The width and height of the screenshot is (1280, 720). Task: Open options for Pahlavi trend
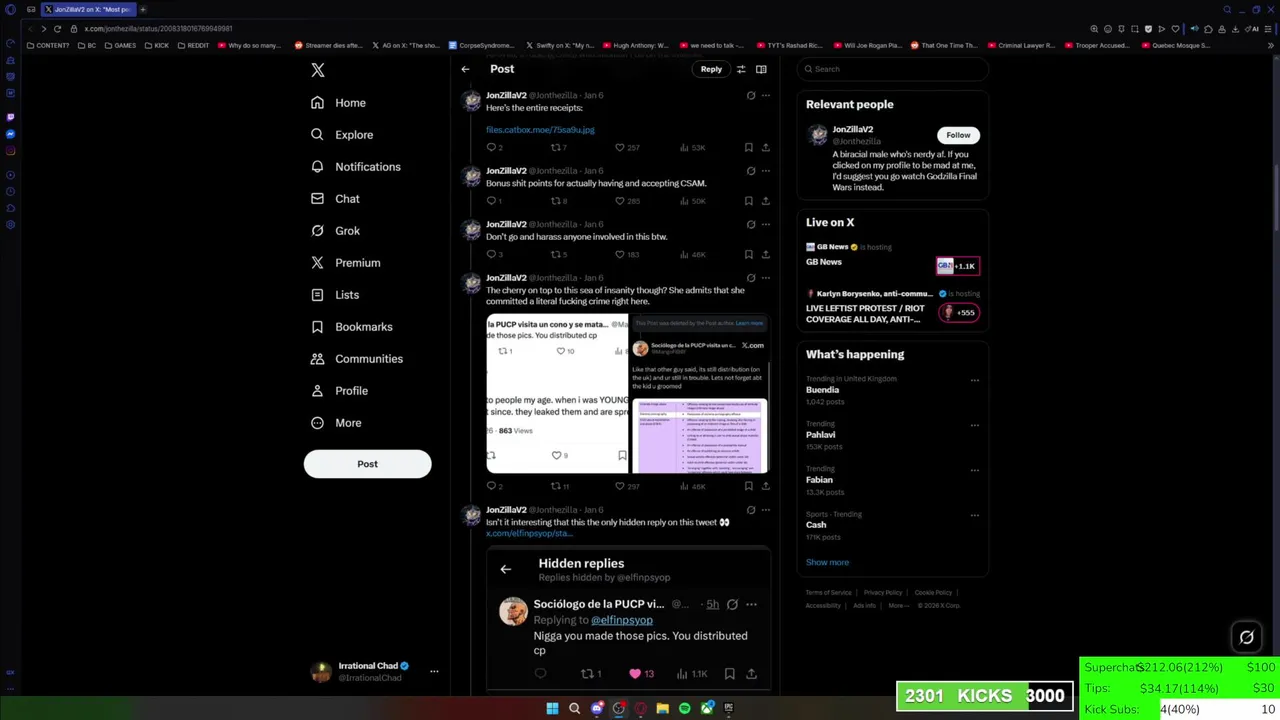[x=975, y=425]
